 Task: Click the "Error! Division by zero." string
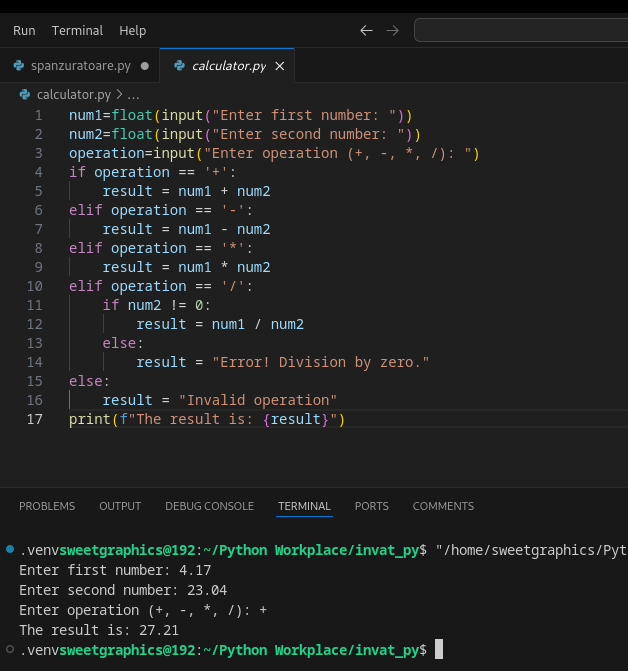(321, 362)
